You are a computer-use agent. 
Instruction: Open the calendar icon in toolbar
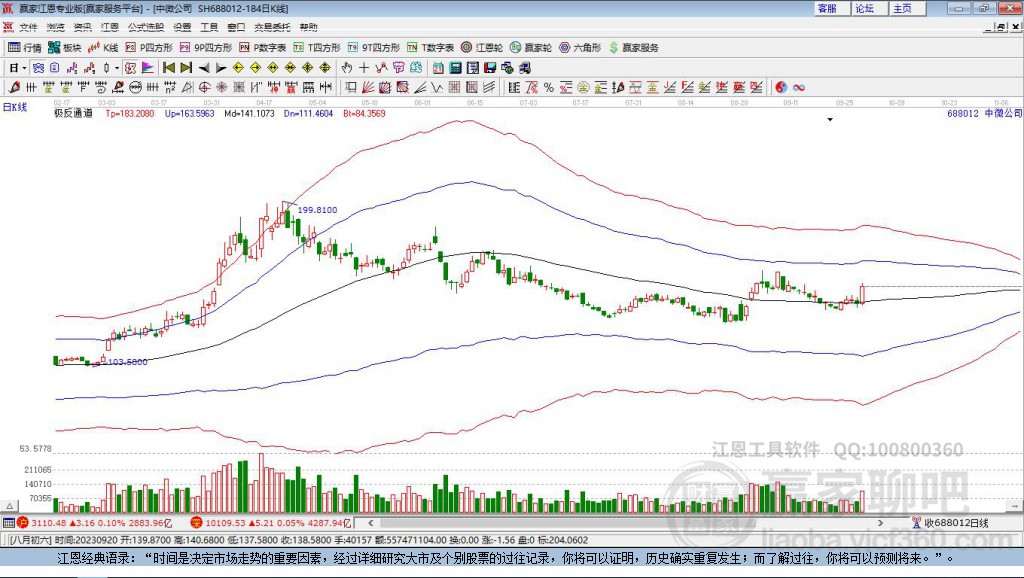(x=438, y=68)
